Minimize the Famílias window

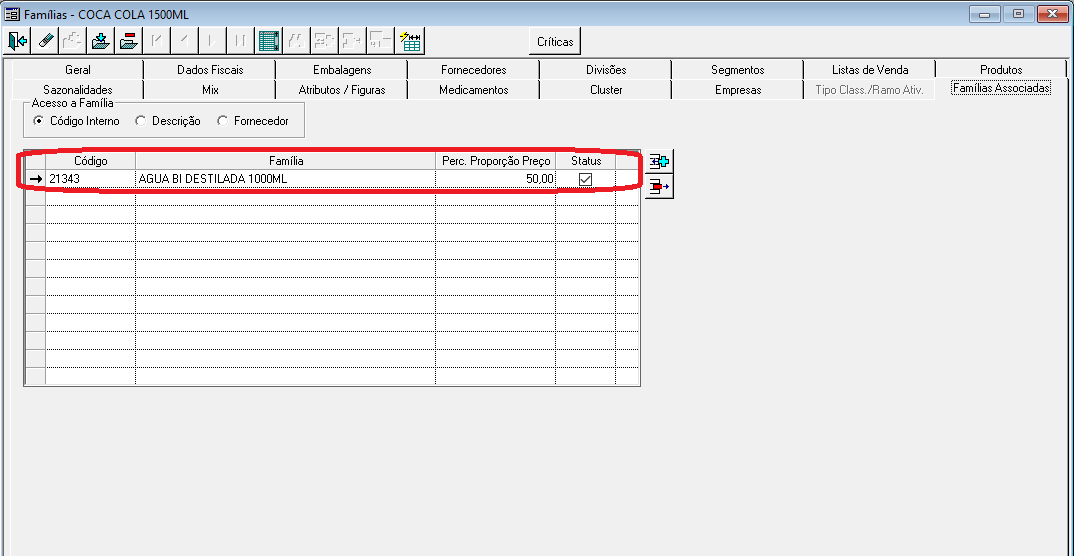point(985,13)
